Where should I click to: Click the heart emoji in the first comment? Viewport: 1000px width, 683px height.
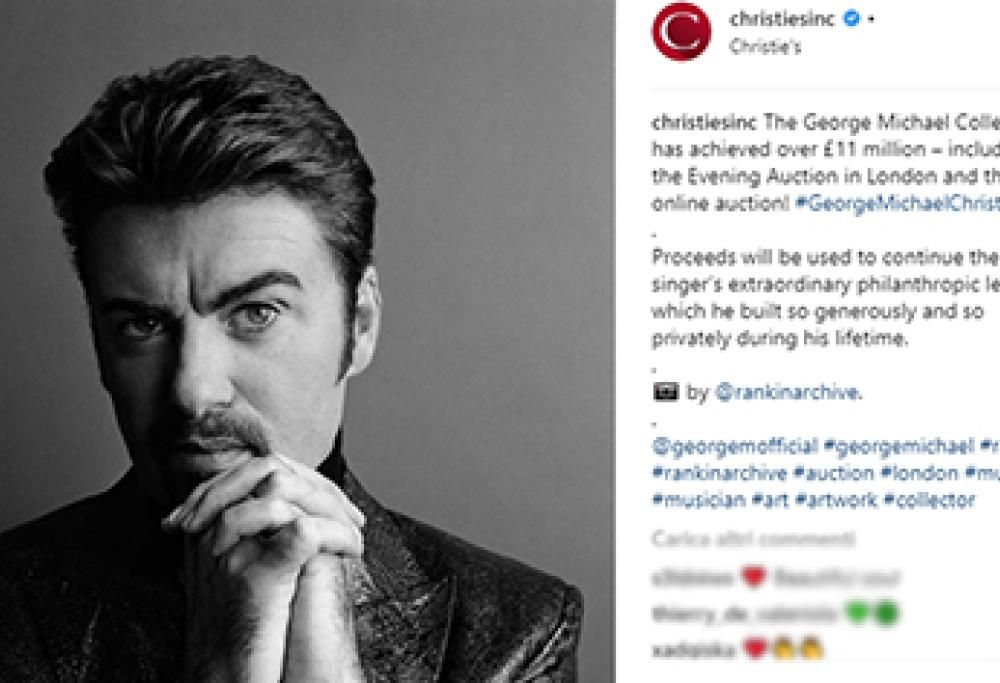(752, 575)
